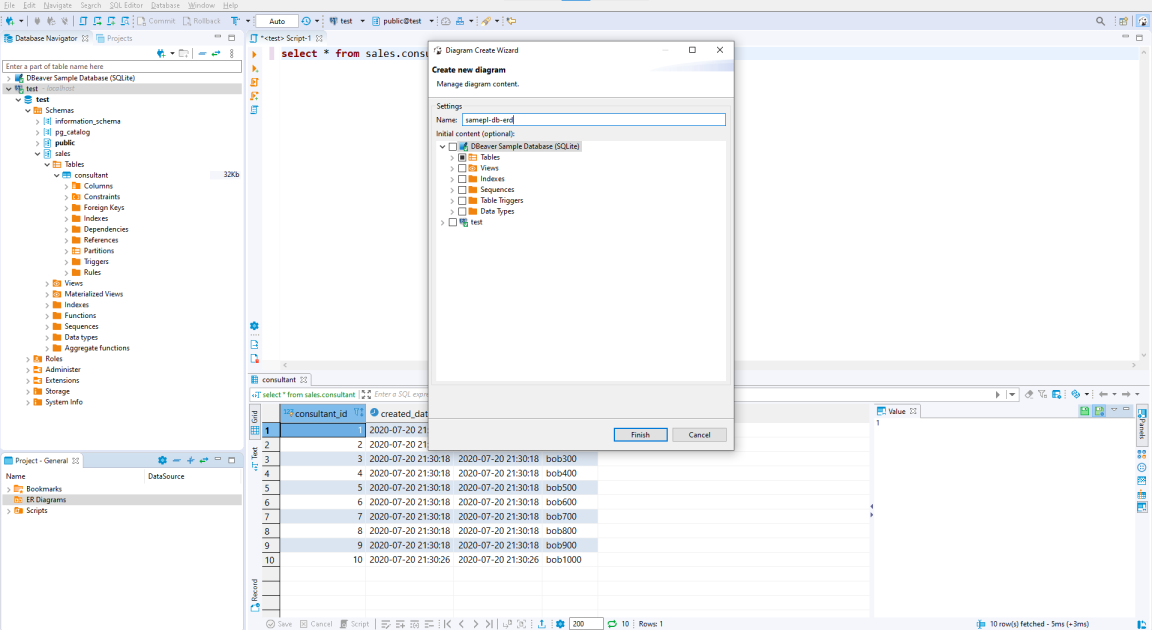The width and height of the screenshot is (1152, 630).
Task: Expand the Scripts folder in Project panel
Action: [x=9, y=511]
